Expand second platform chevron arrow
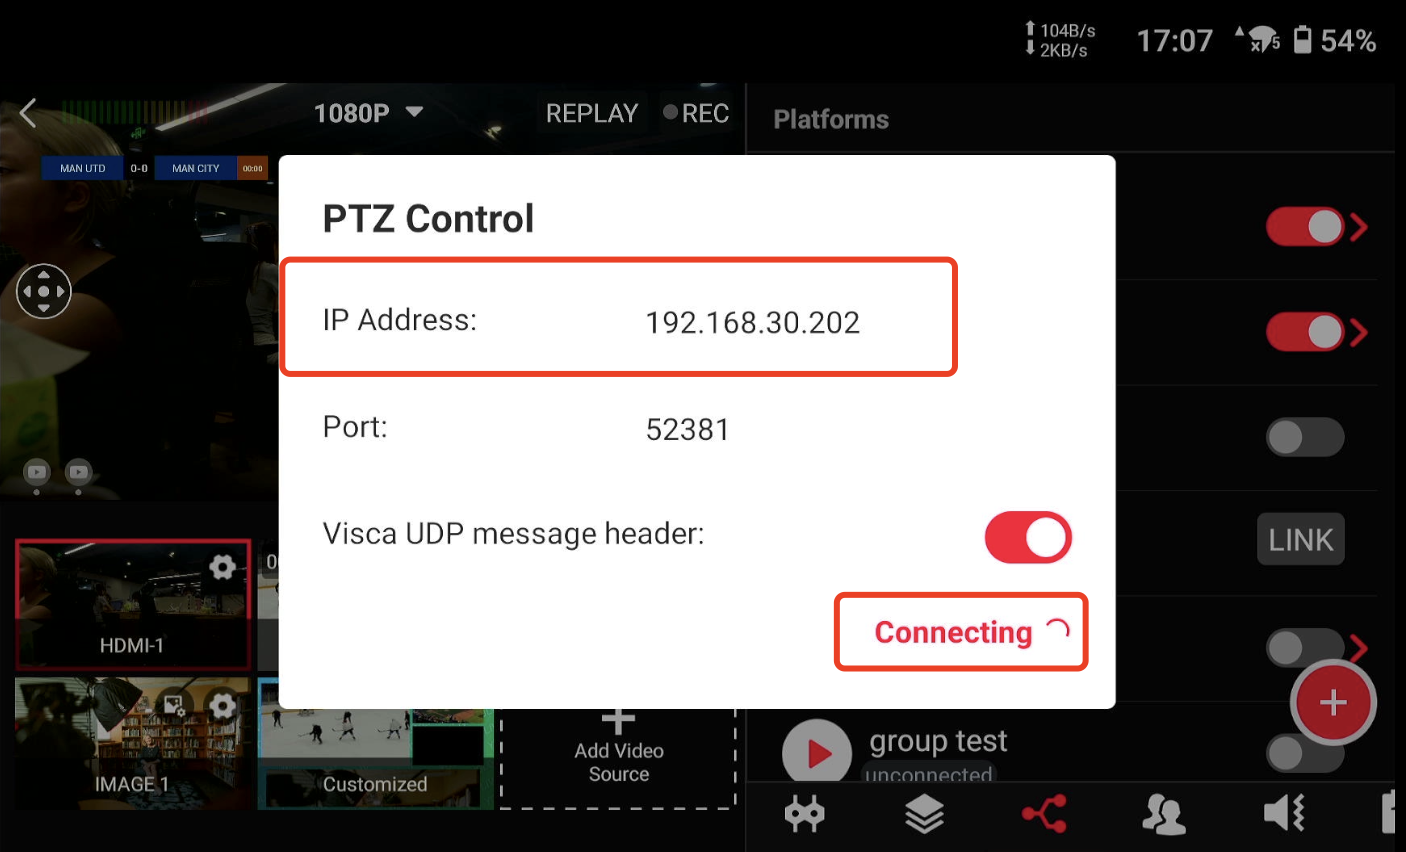Viewport: 1406px width, 852px height. click(x=1358, y=332)
